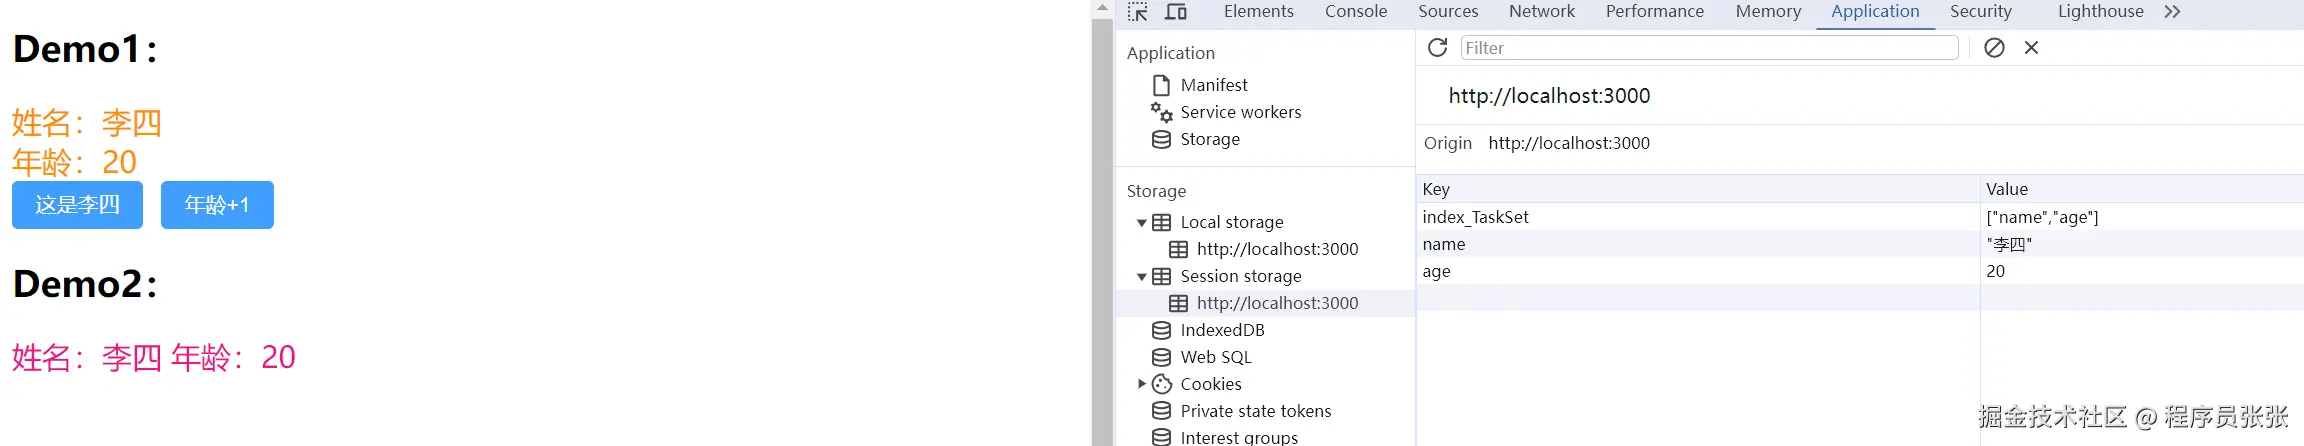The height and width of the screenshot is (446, 2304).
Task: Open the Service workers item
Action: click(1240, 112)
